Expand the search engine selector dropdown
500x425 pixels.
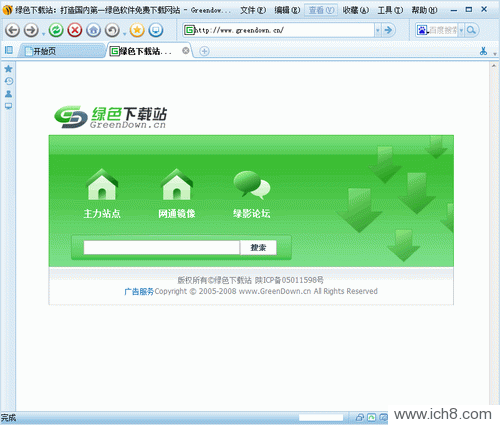tap(461, 30)
